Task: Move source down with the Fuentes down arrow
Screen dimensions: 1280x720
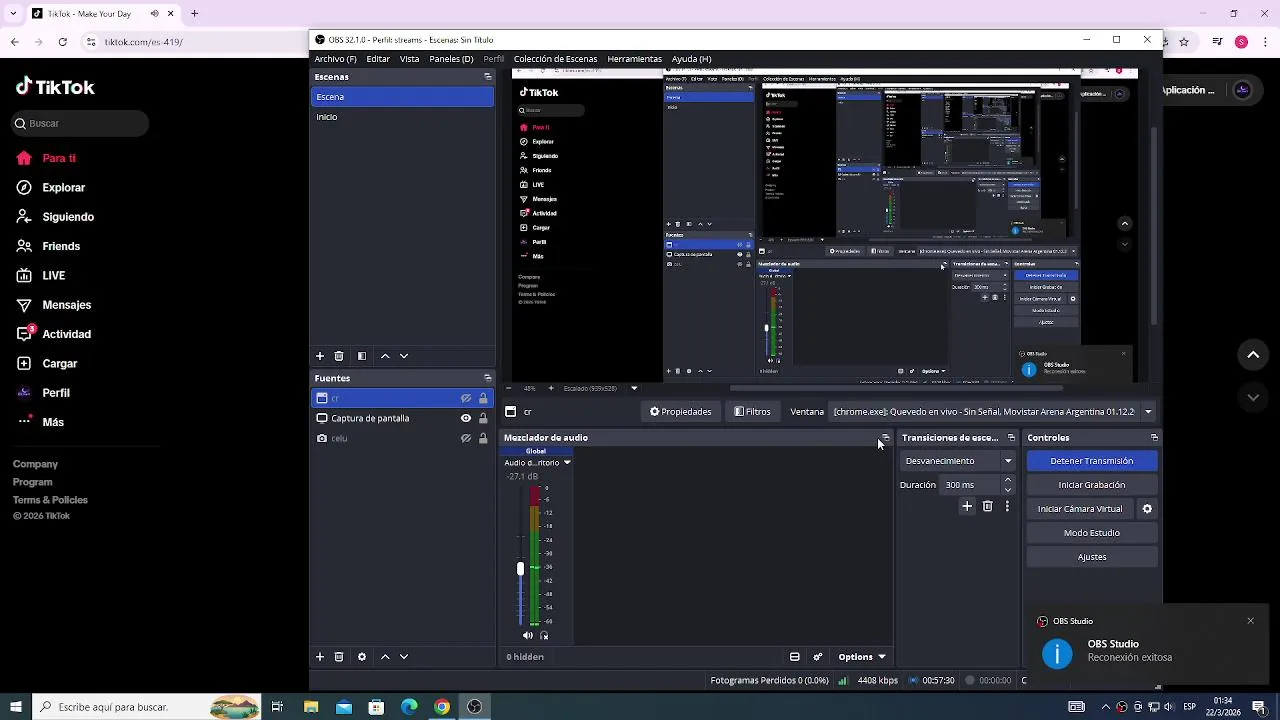Action: coord(404,657)
